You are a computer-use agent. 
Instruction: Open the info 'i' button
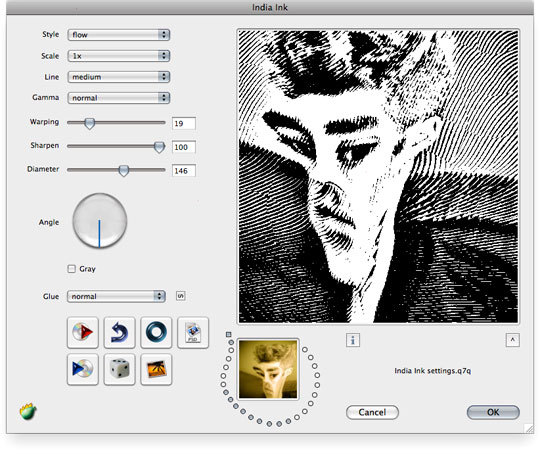(353, 340)
